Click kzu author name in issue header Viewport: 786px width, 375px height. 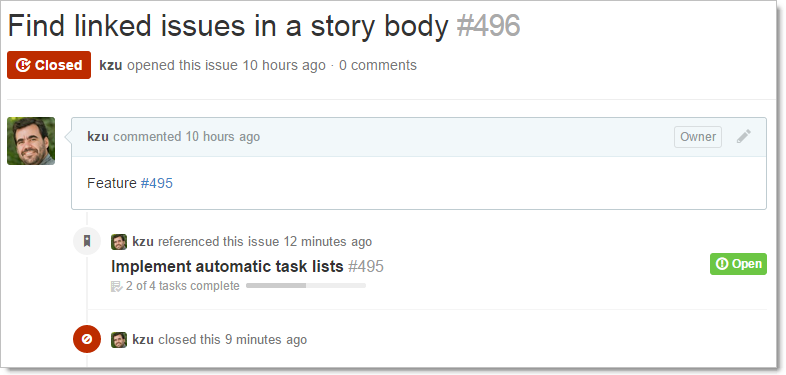pos(111,65)
